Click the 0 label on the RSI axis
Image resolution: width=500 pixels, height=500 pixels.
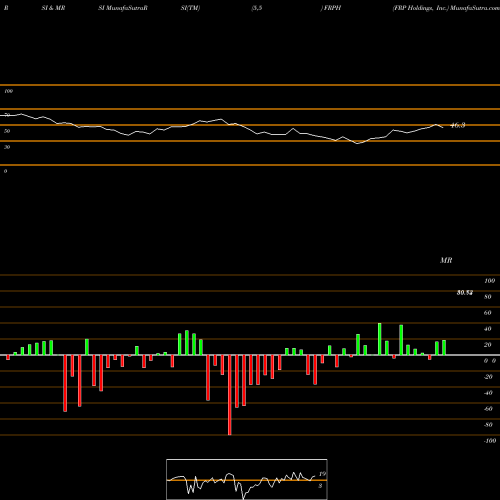[x=5, y=171]
